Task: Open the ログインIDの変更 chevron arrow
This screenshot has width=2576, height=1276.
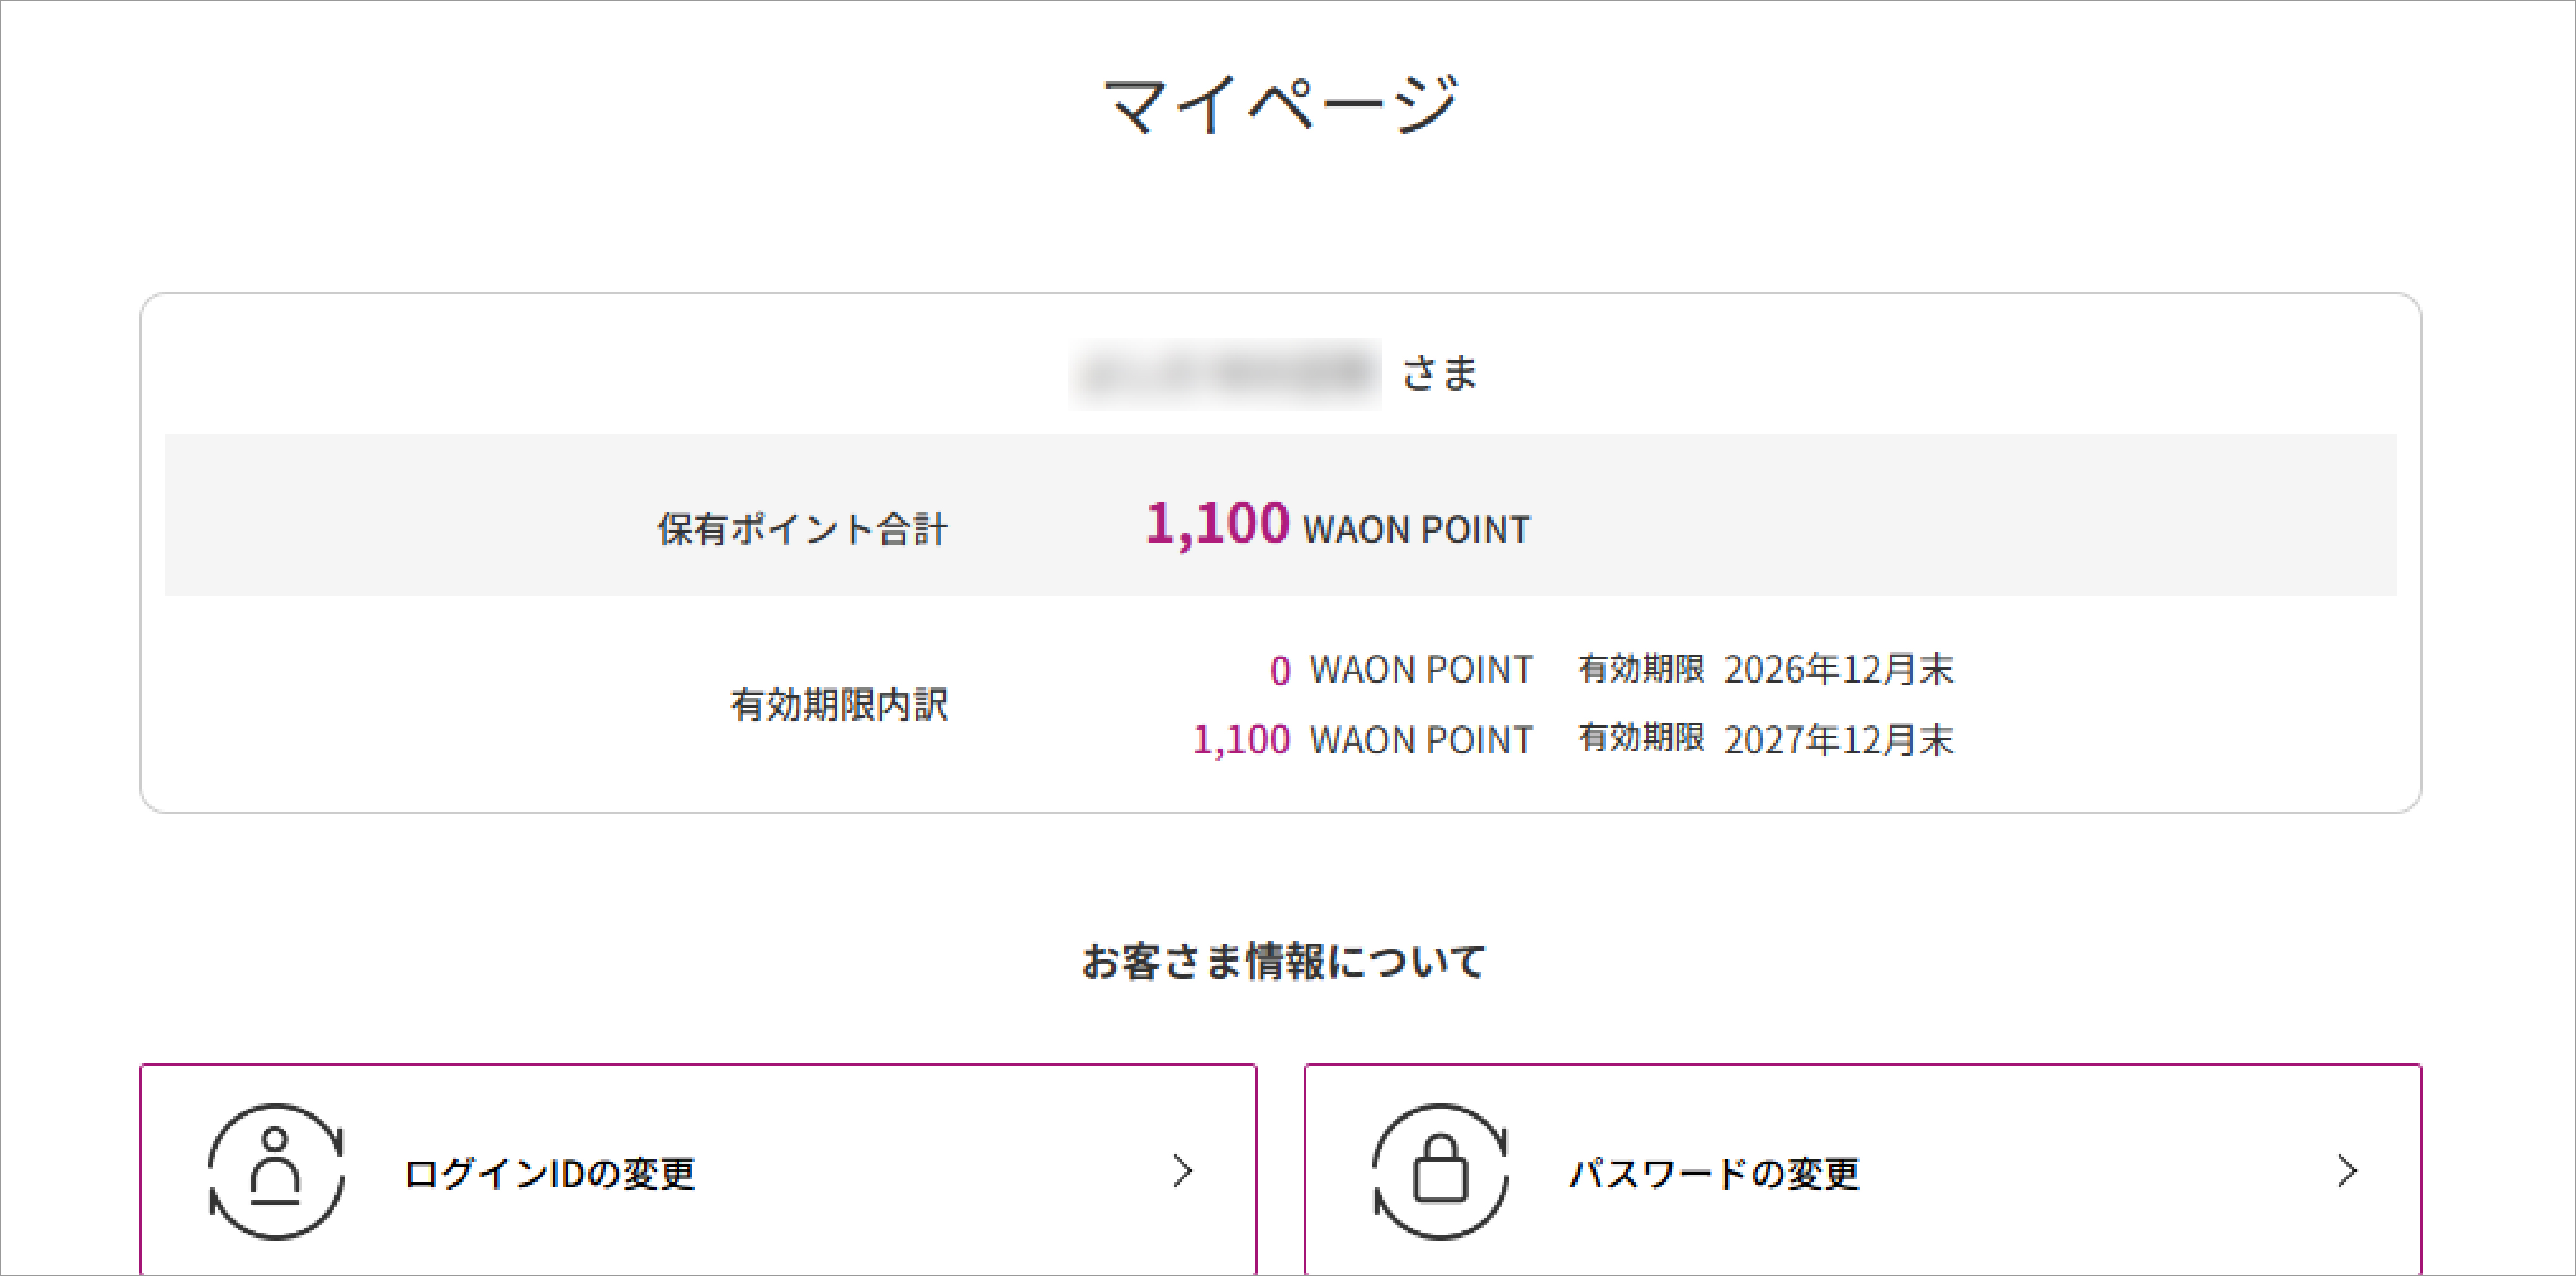Action: pyautogui.click(x=1183, y=1171)
